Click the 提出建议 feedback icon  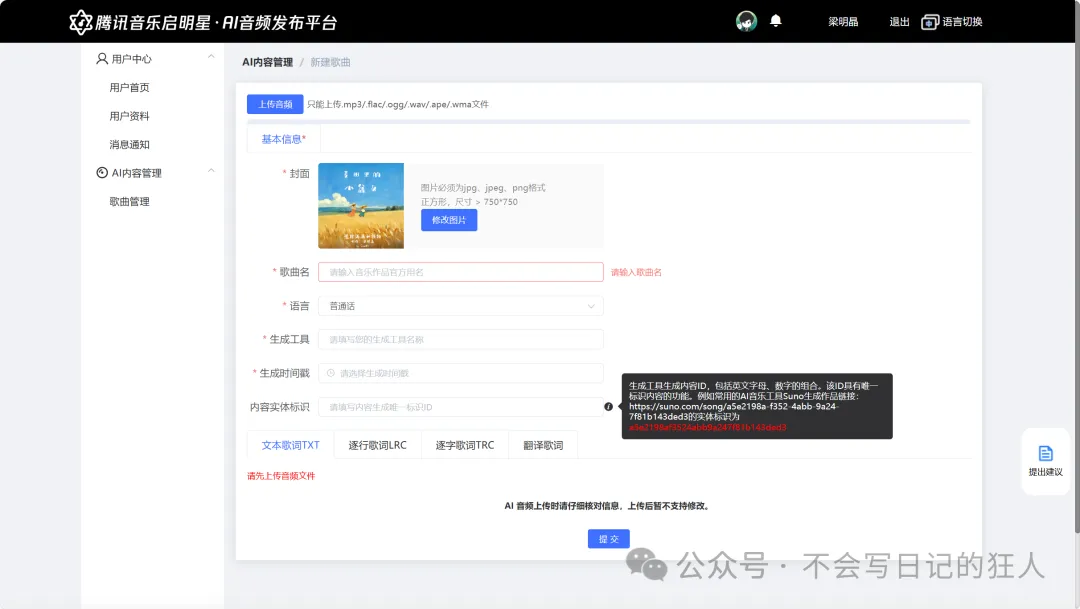(1045, 453)
